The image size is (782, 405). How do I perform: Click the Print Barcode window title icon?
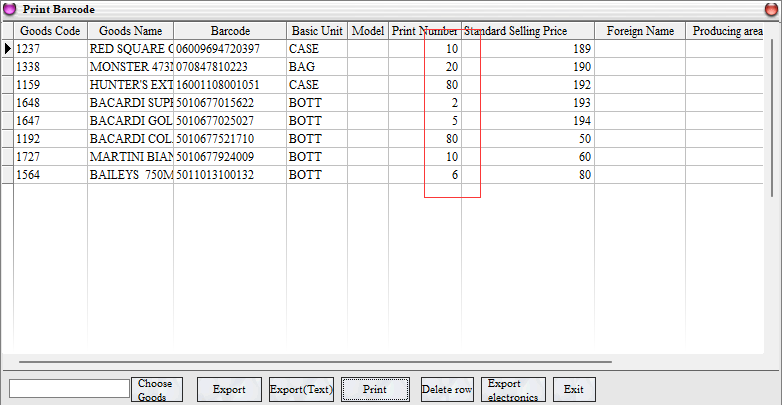pyautogui.click(x=9, y=8)
